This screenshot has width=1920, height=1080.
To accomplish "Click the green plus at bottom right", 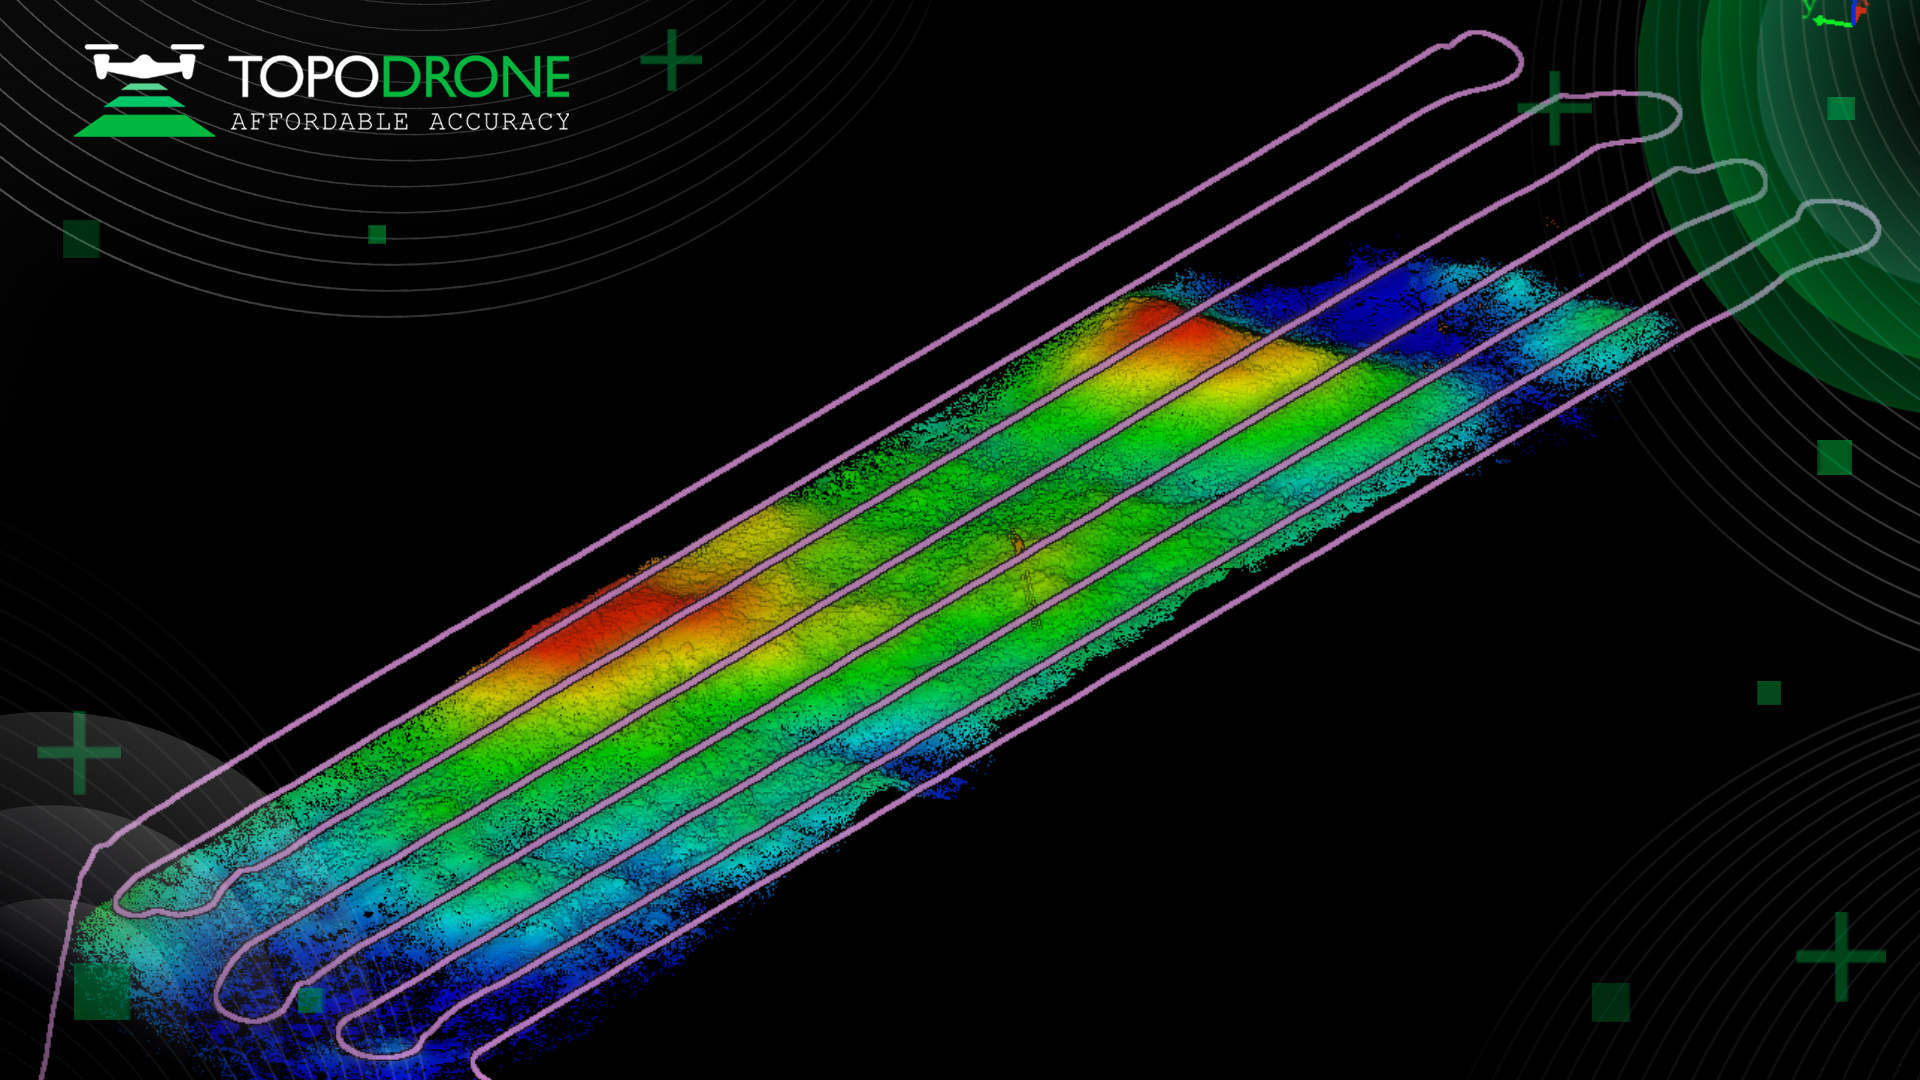I will click(x=1841, y=956).
